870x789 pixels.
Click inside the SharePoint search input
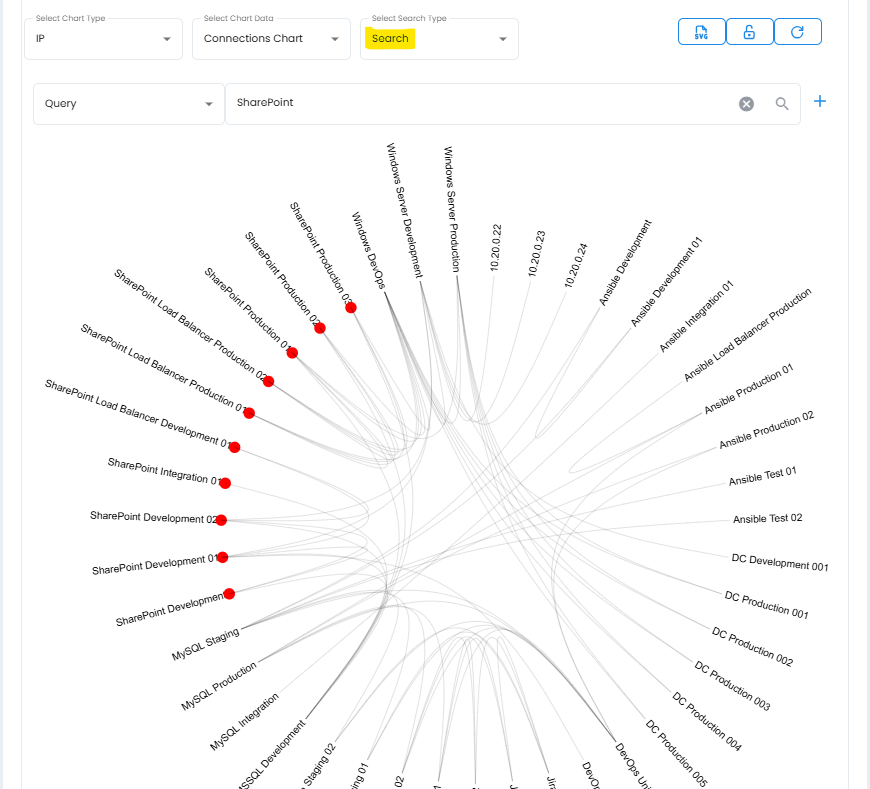tap(450, 103)
